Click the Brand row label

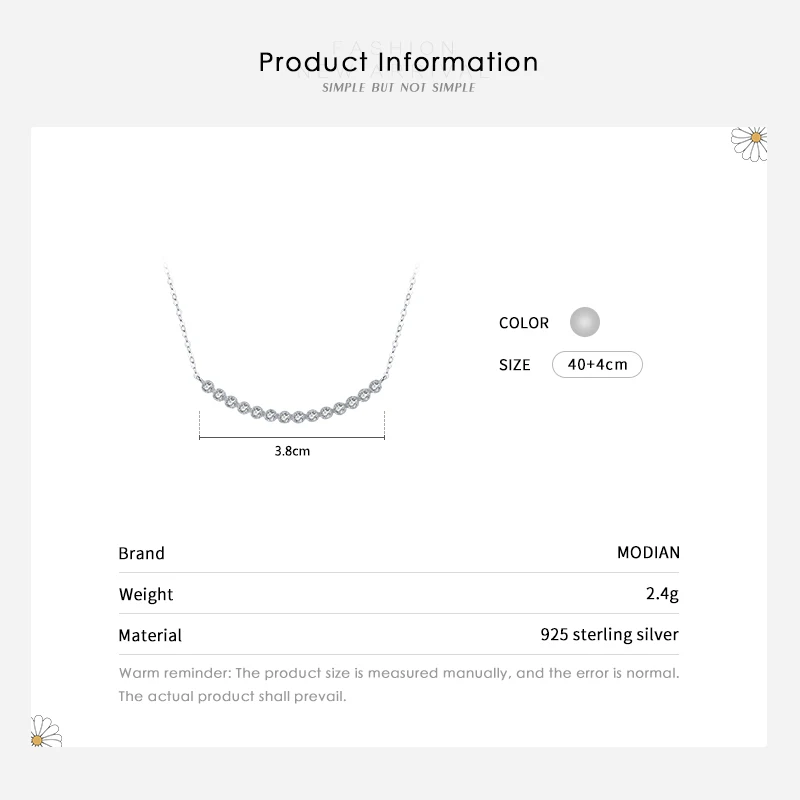tap(141, 553)
